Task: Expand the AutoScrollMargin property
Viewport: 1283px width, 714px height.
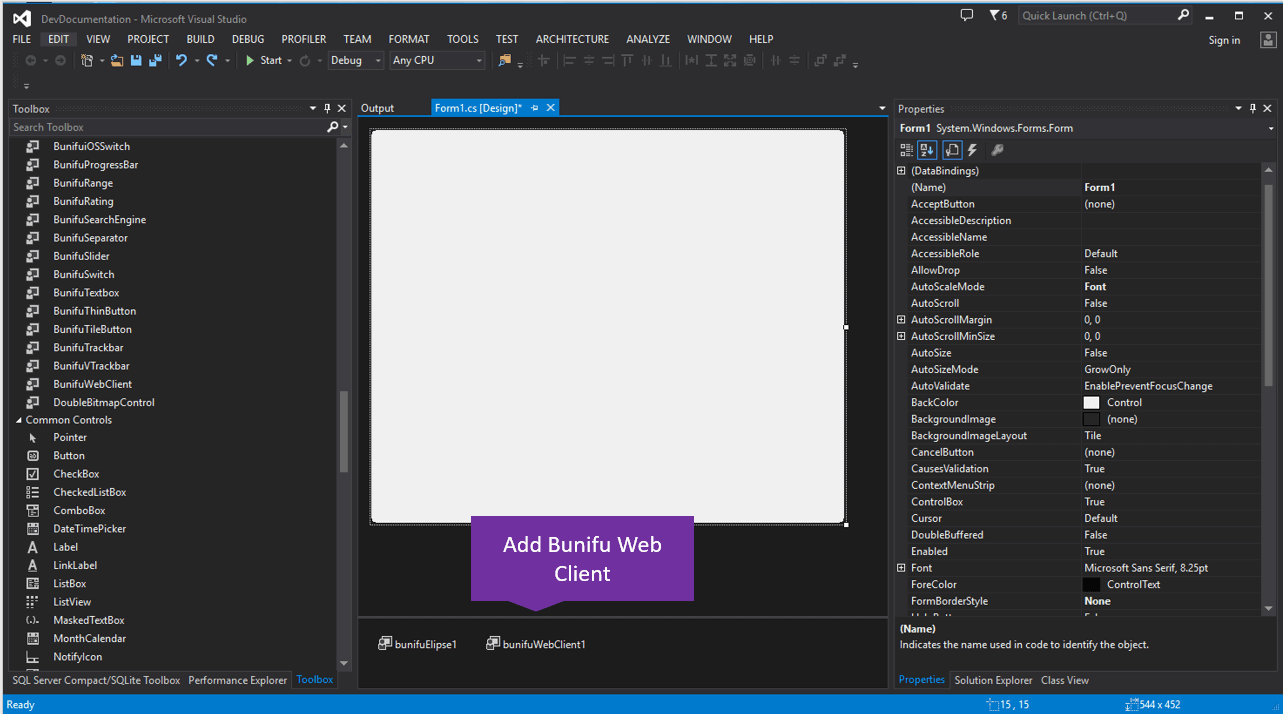Action: point(902,320)
